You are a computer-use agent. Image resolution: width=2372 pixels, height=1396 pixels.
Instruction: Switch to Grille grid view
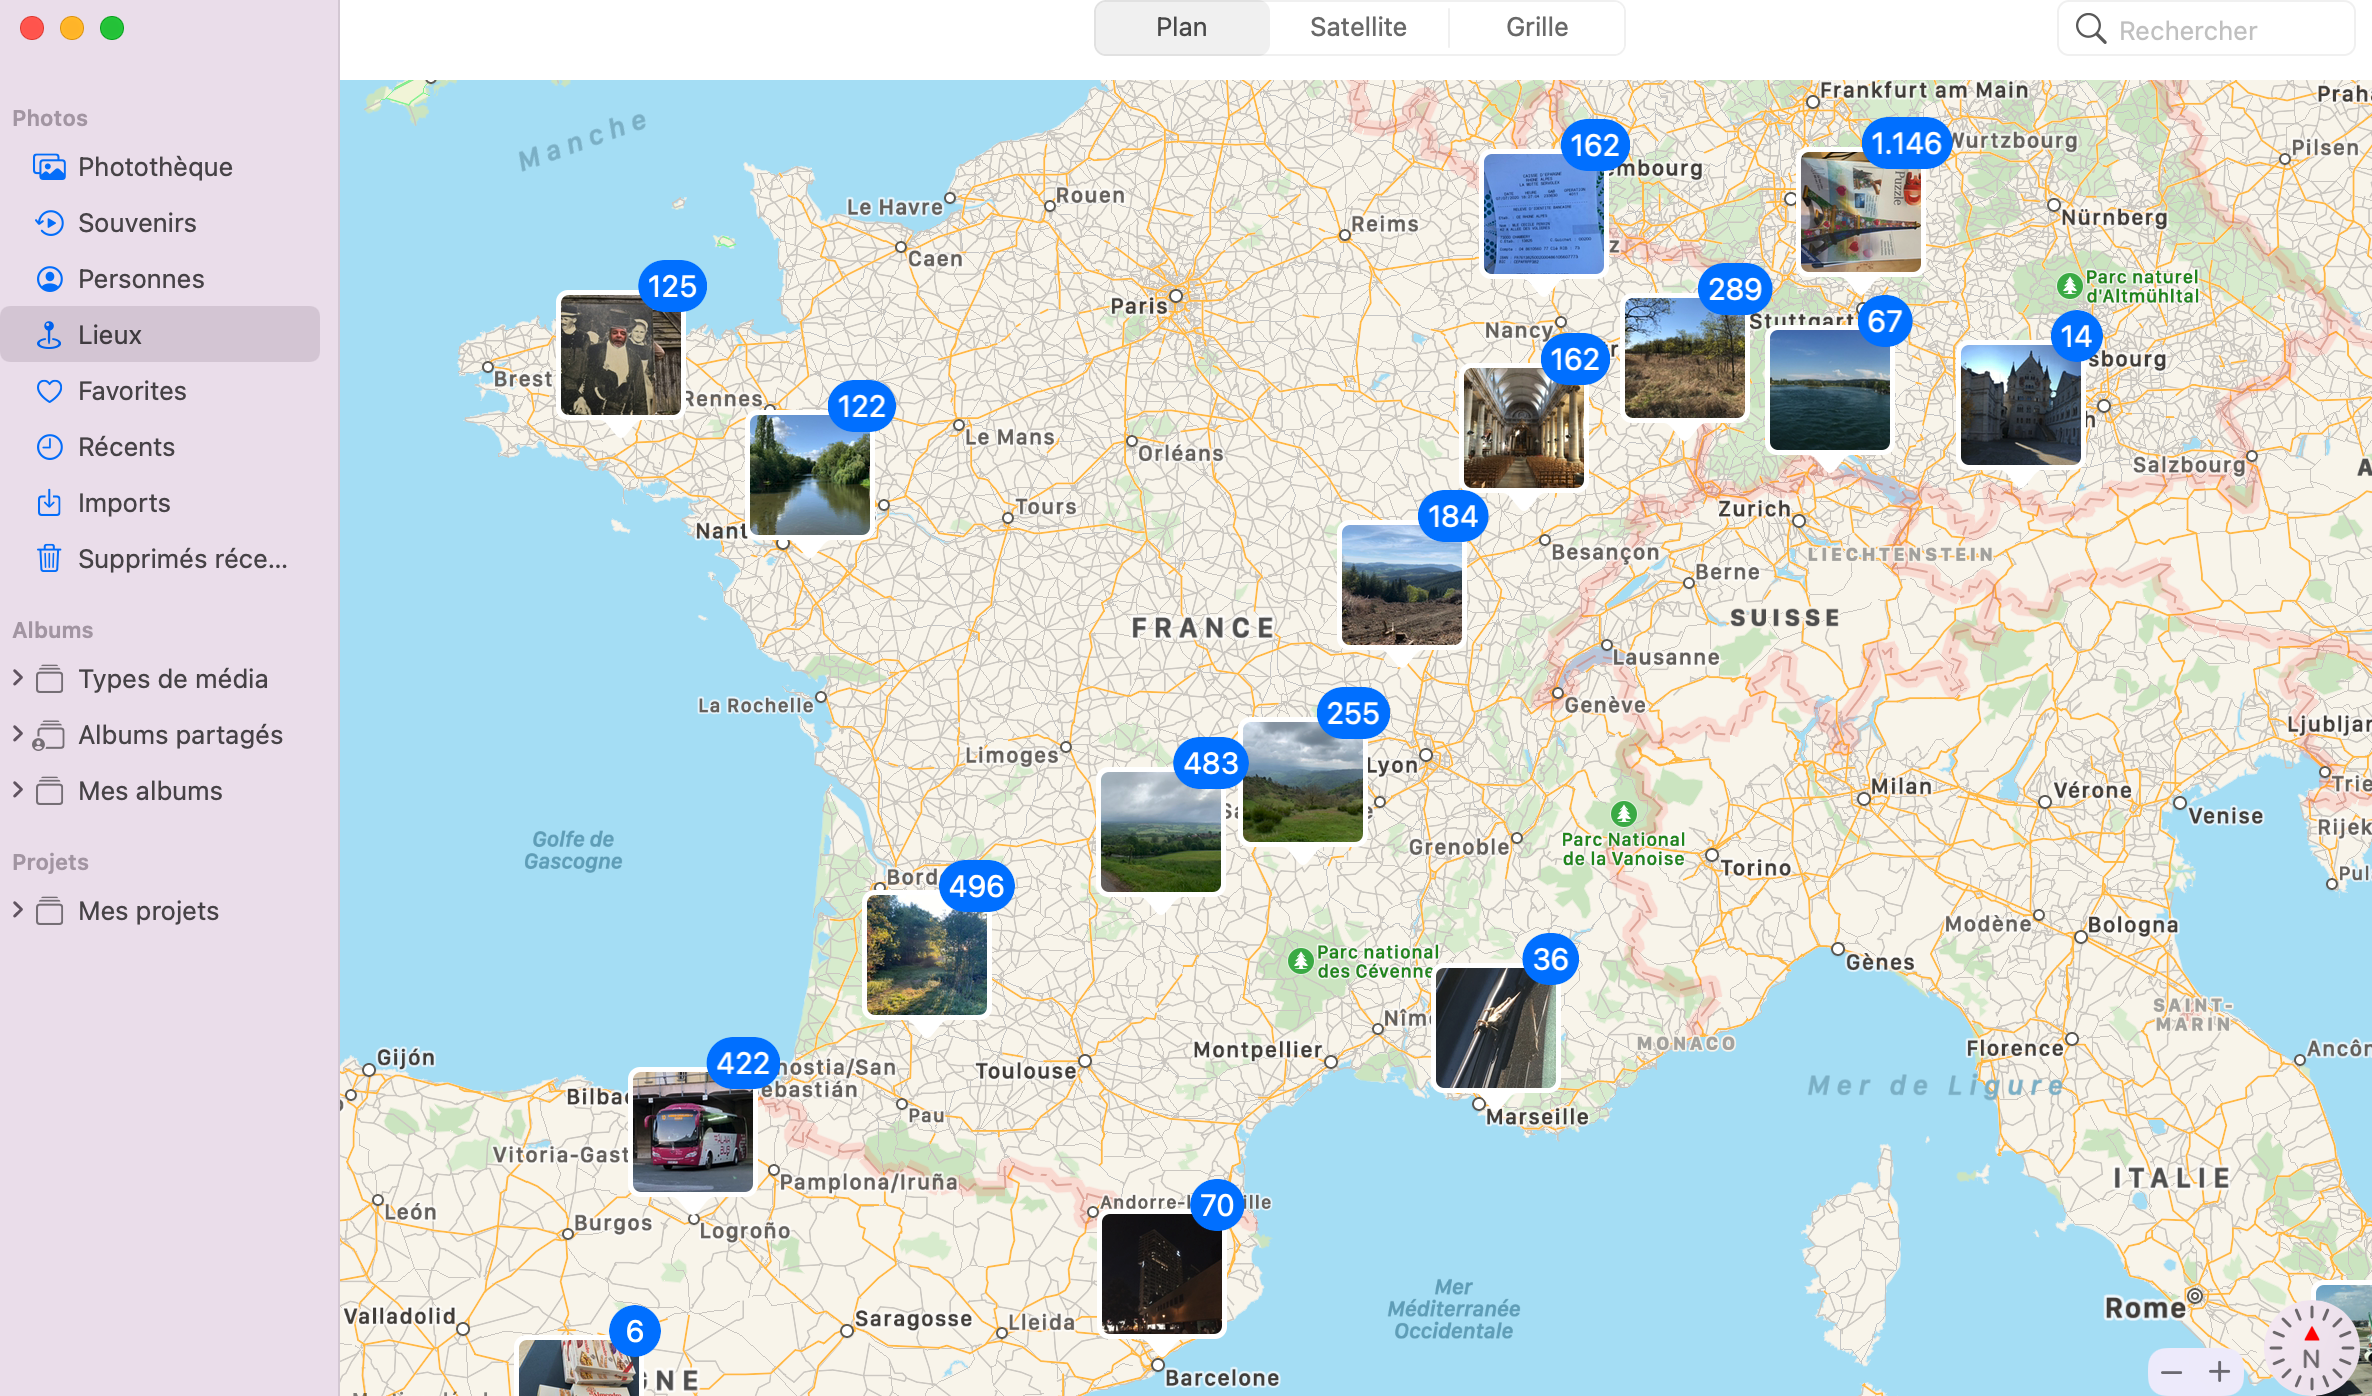(x=1536, y=27)
